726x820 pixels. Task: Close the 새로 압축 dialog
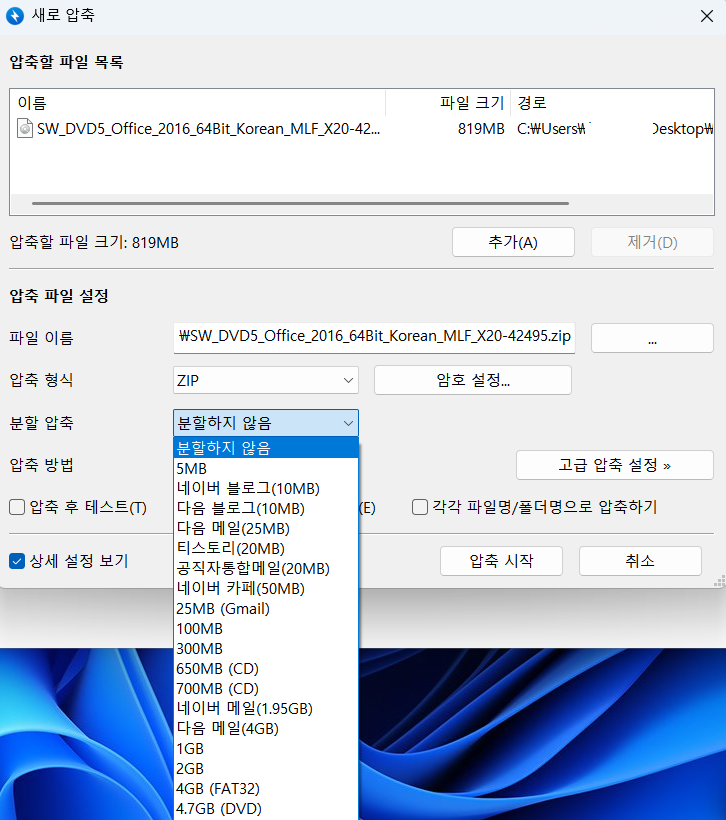[x=707, y=16]
